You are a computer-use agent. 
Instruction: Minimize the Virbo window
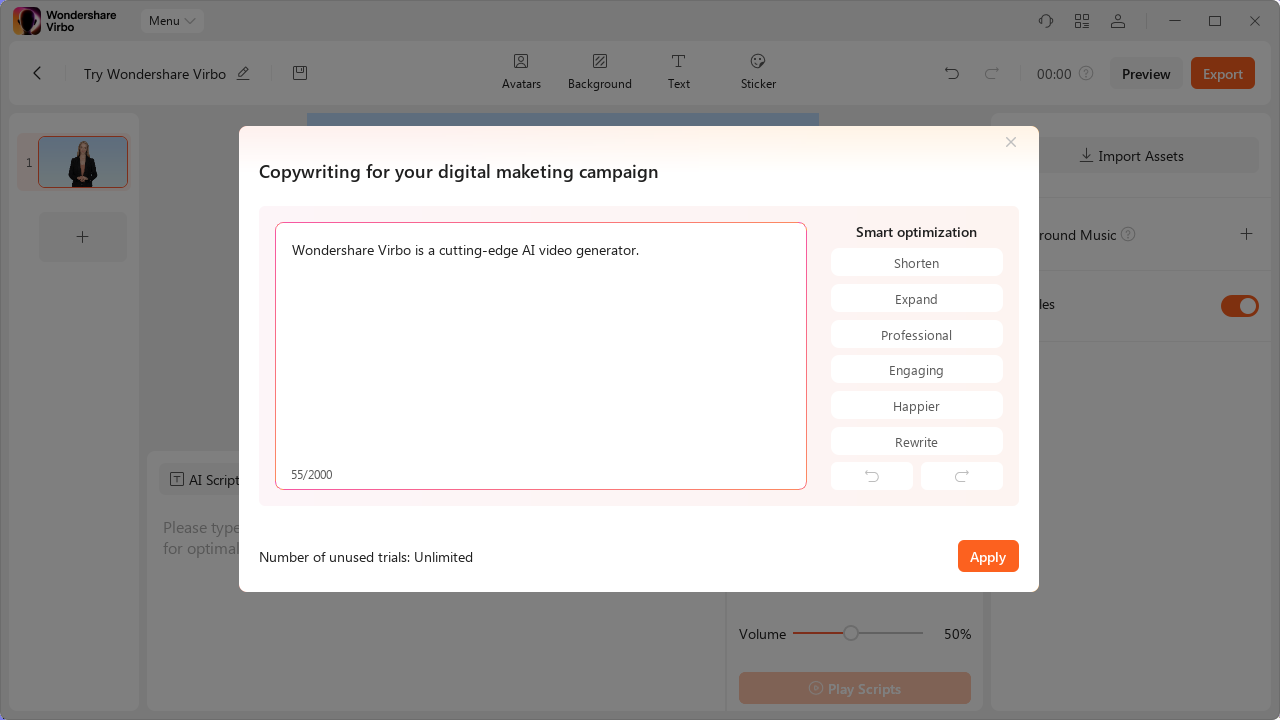1175,21
